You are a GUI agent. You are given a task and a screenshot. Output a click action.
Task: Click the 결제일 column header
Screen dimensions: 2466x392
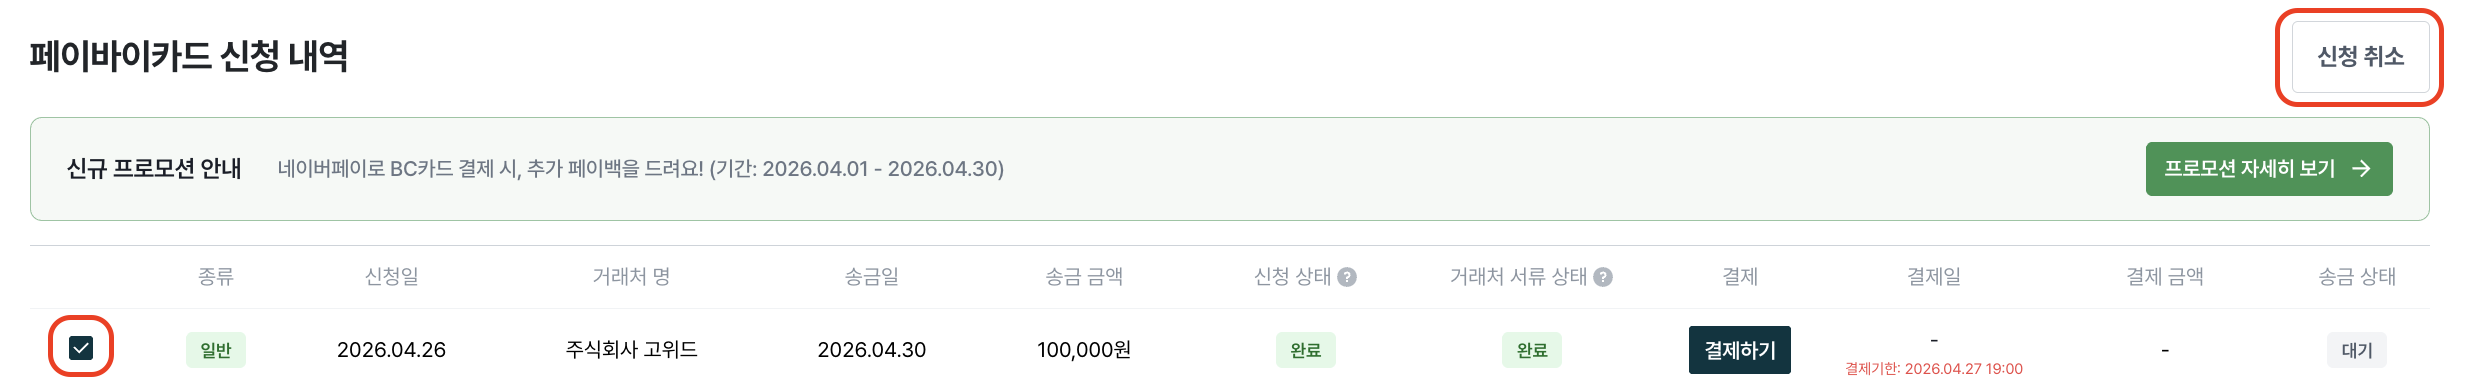pyautogui.click(x=1934, y=277)
